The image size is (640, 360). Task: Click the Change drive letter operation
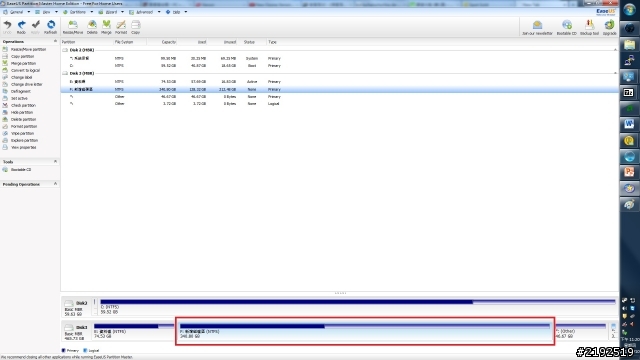(27, 84)
